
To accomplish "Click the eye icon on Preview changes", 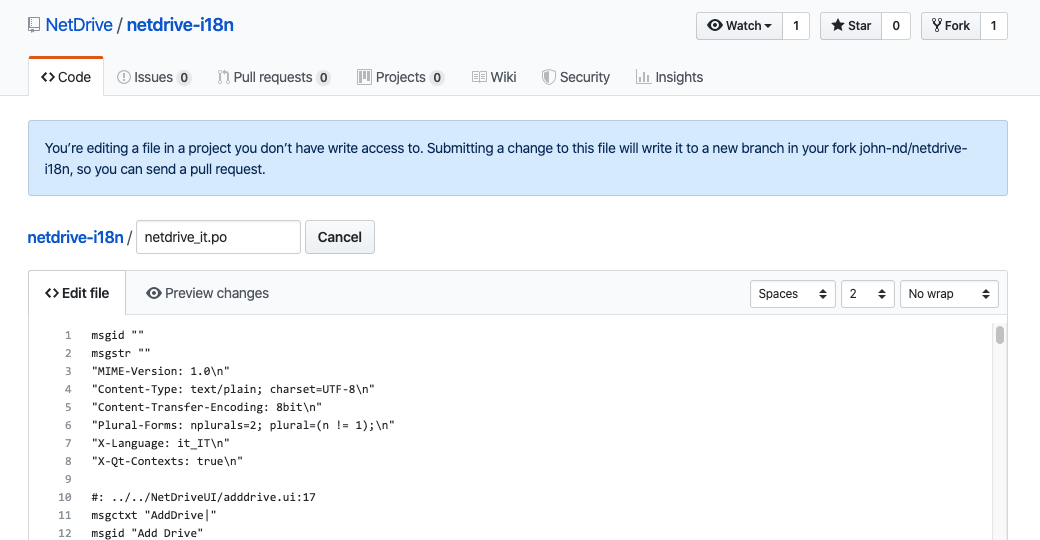I will (x=154, y=293).
